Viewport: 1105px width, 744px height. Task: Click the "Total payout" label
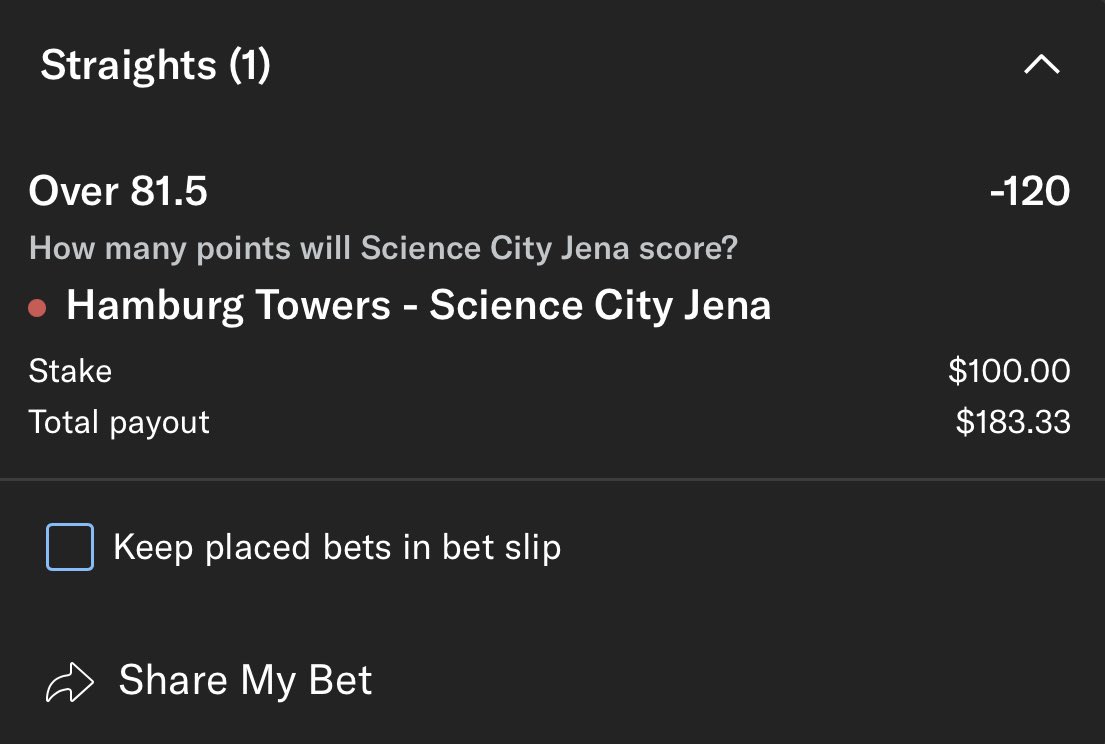click(x=119, y=422)
